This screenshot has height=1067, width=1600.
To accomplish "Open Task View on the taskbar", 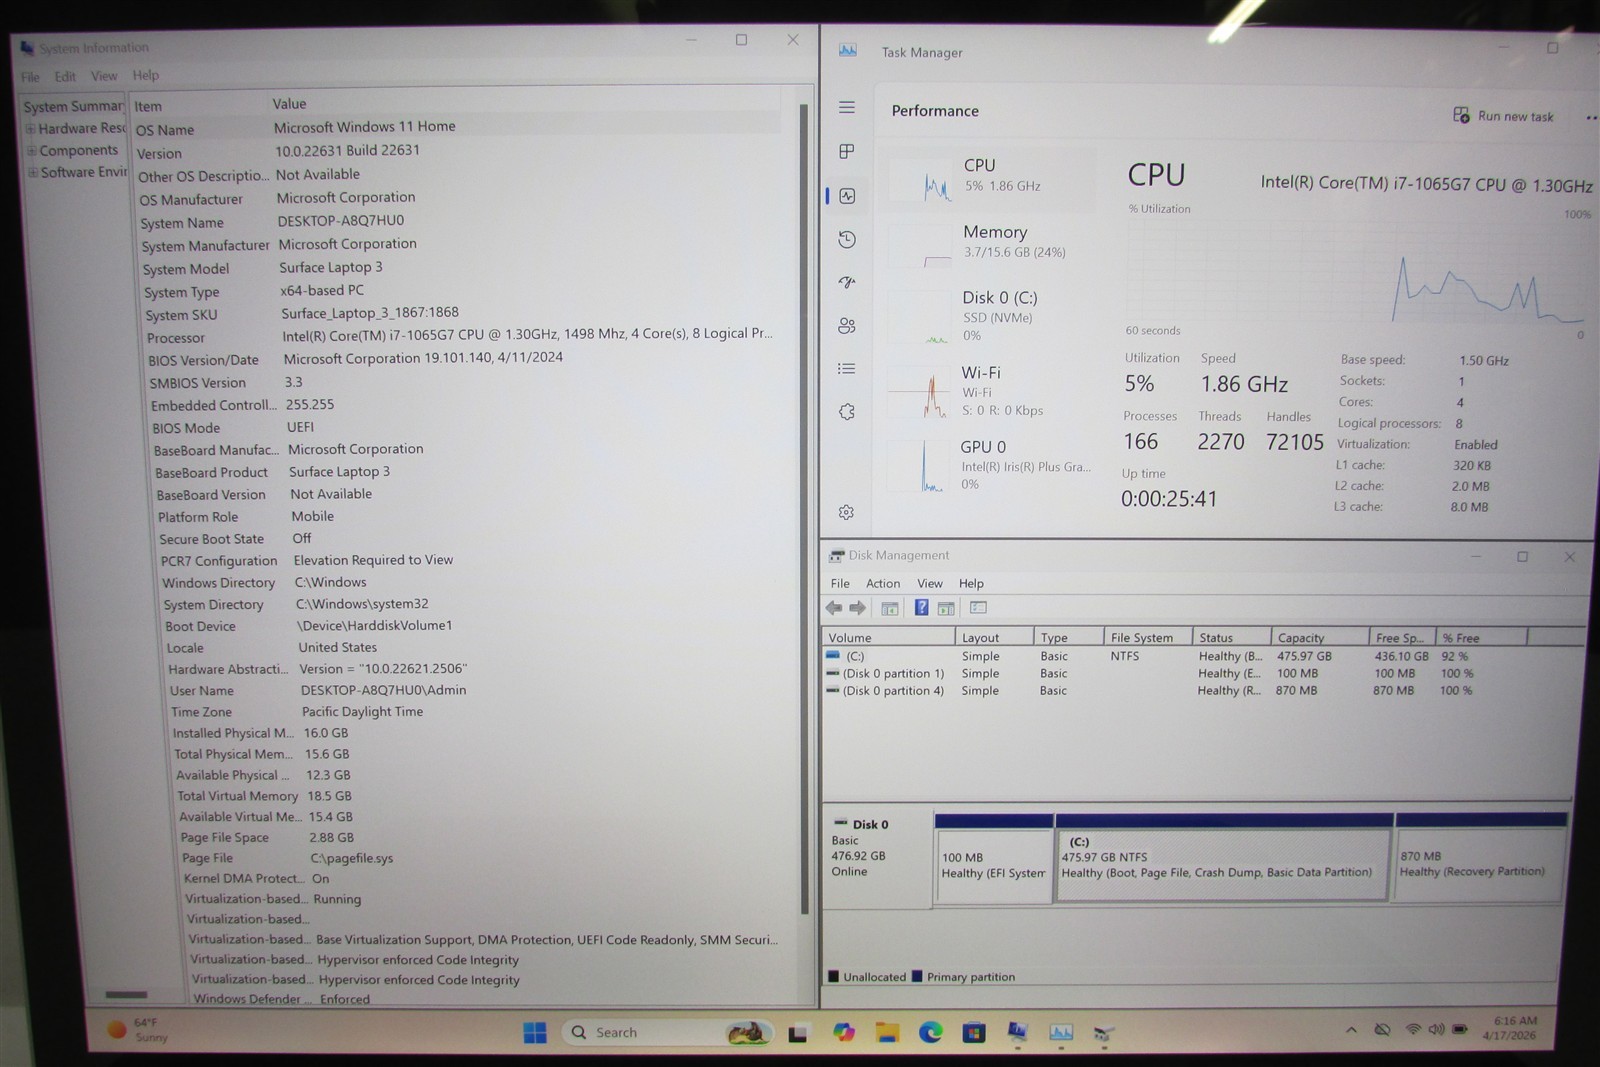I will (x=797, y=1034).
